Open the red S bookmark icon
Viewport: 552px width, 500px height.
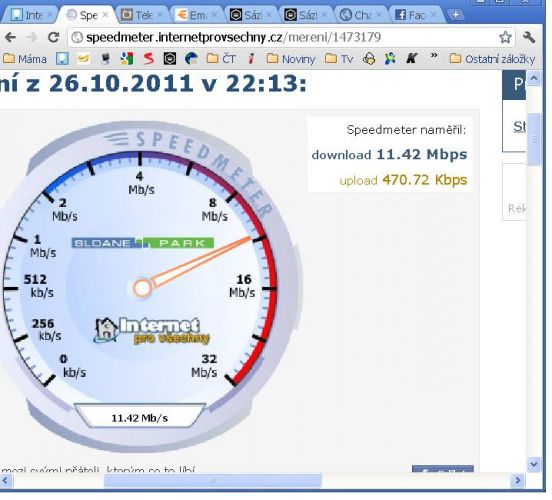(x=149, y=59)
